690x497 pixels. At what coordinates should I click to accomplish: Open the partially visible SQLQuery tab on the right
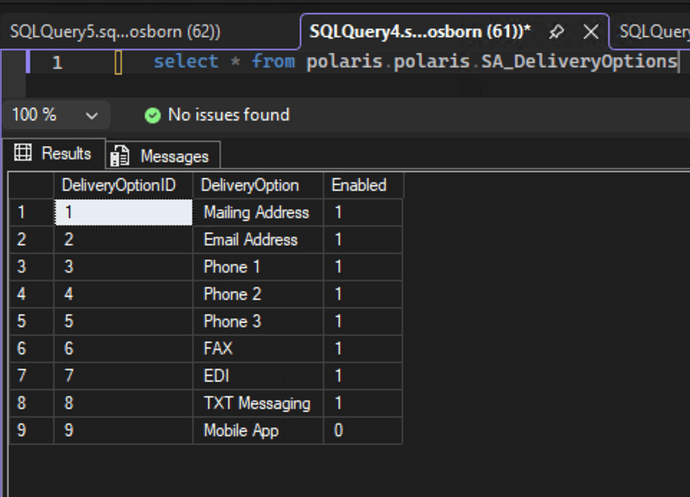(x=654, y=32)
